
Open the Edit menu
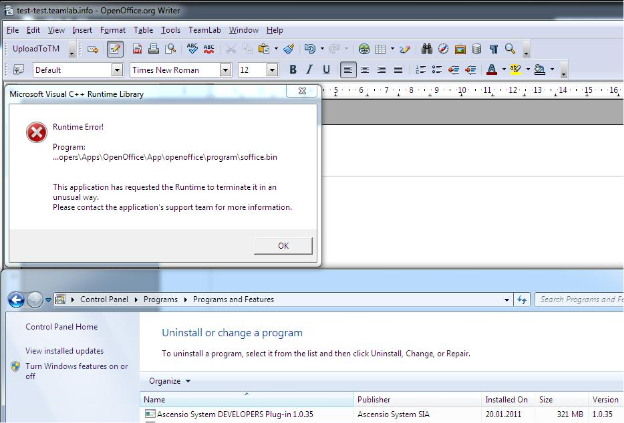pos(33,30)
